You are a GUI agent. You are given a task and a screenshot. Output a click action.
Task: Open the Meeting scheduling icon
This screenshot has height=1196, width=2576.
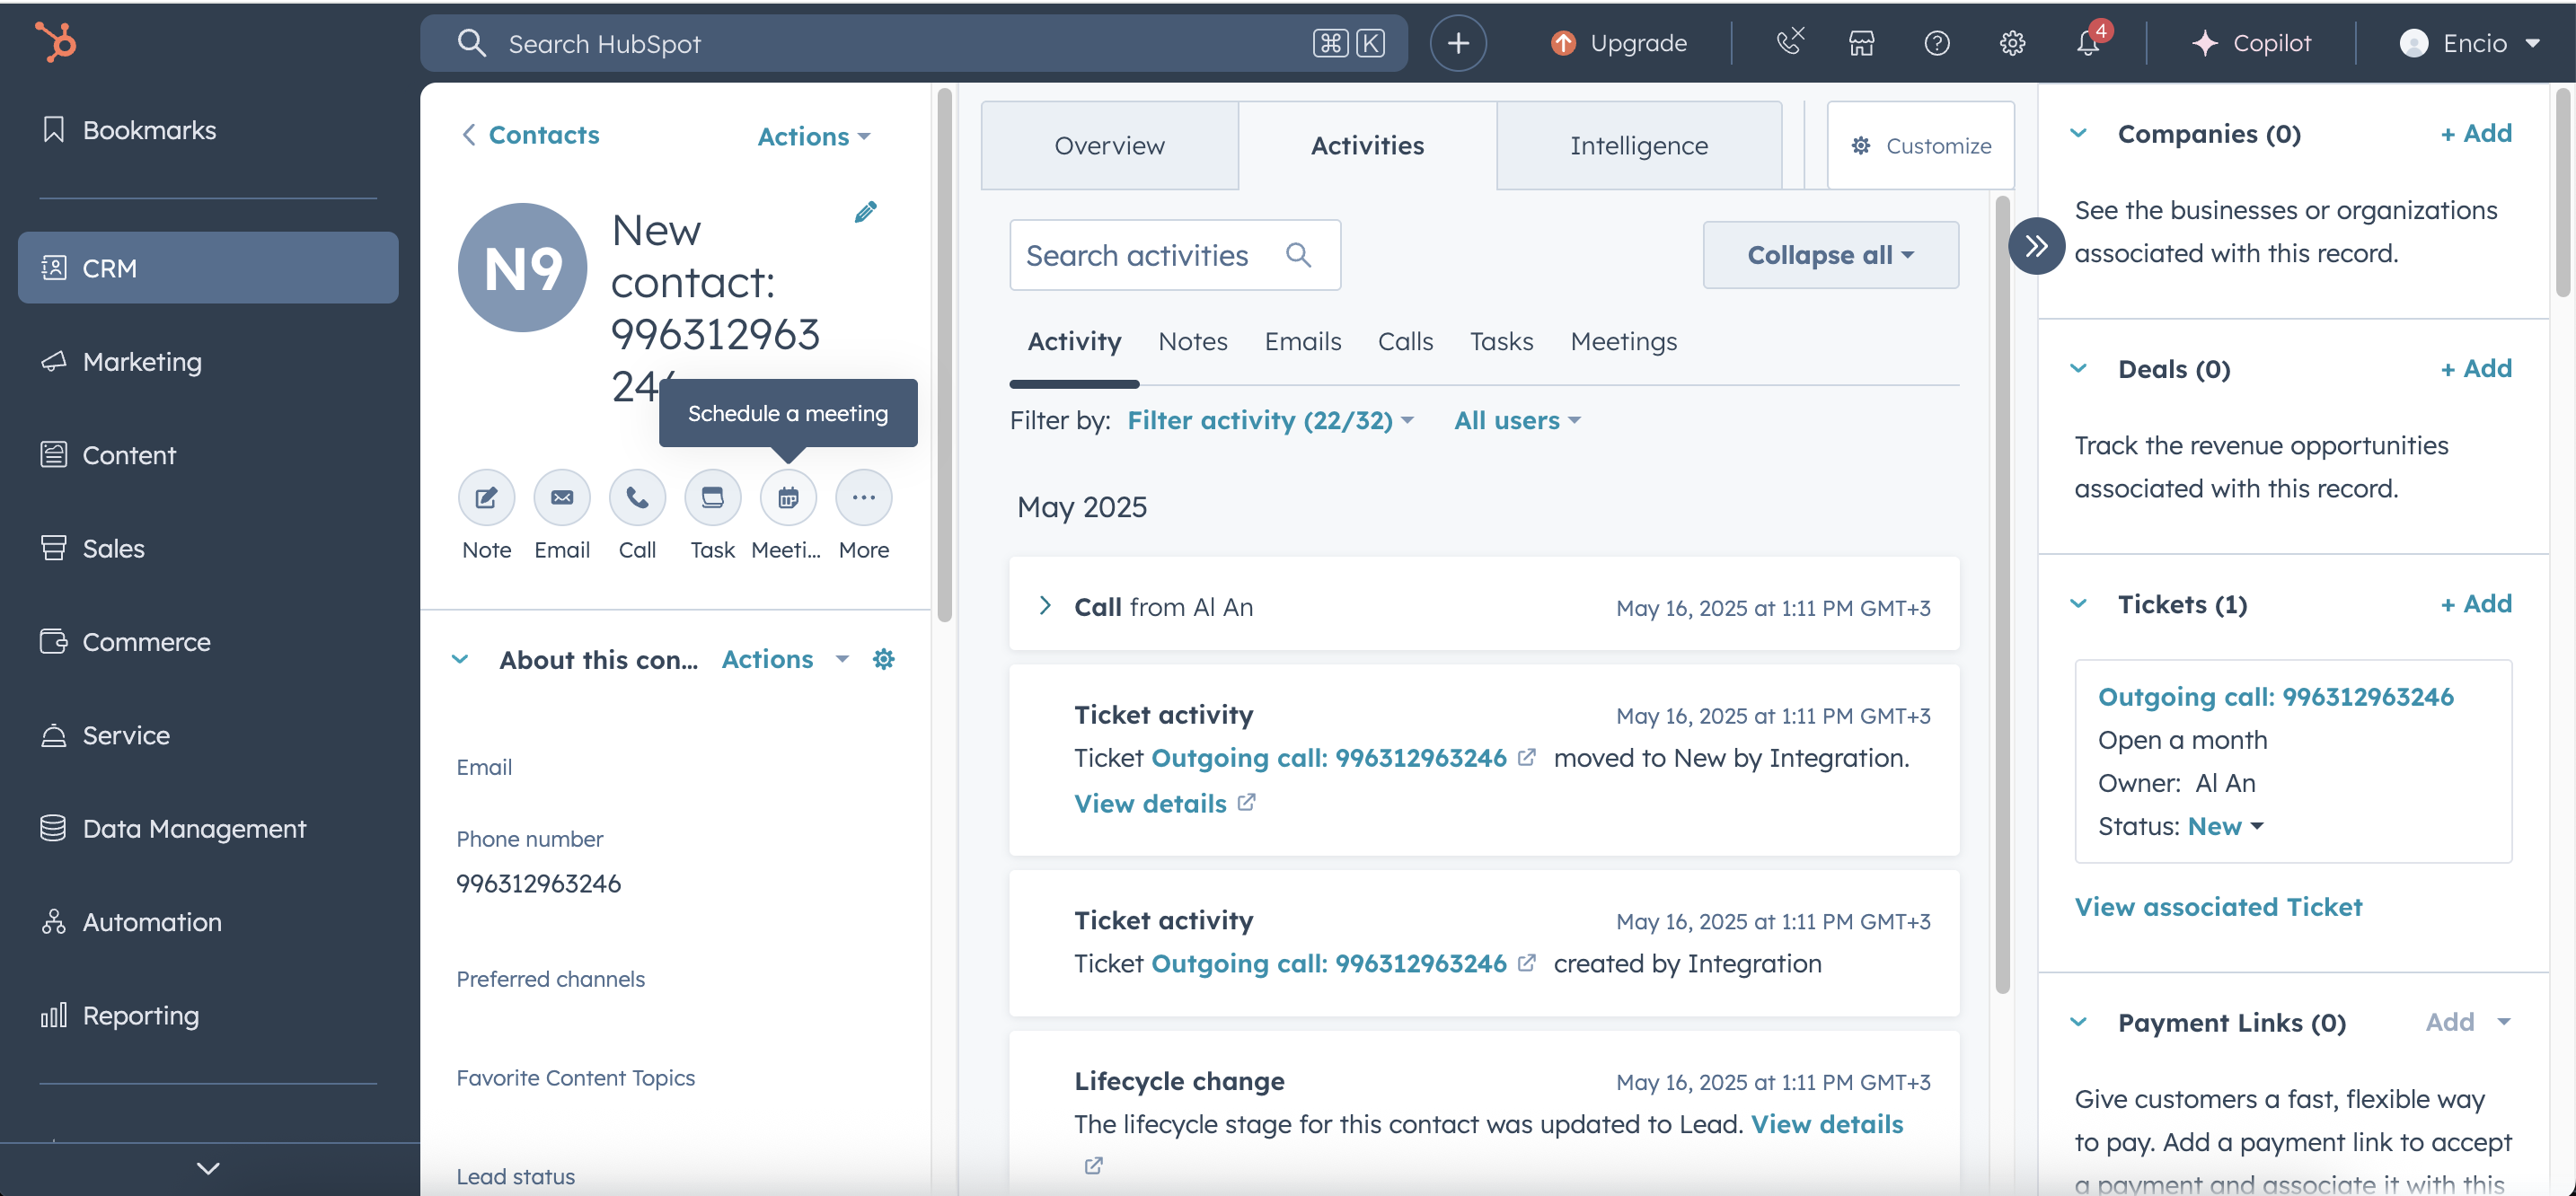coord(788,497)
